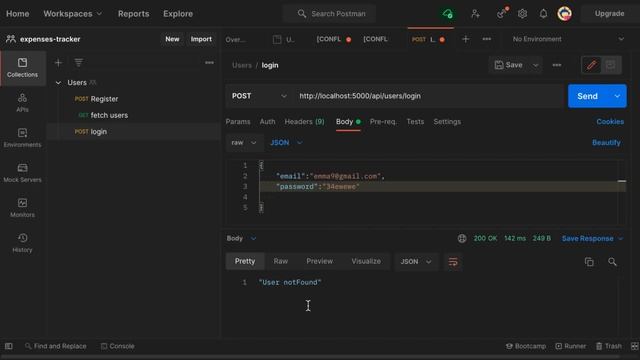Switch to the Pre-req. tab
This screenshot has height=360, width=640.
(383, 122)
